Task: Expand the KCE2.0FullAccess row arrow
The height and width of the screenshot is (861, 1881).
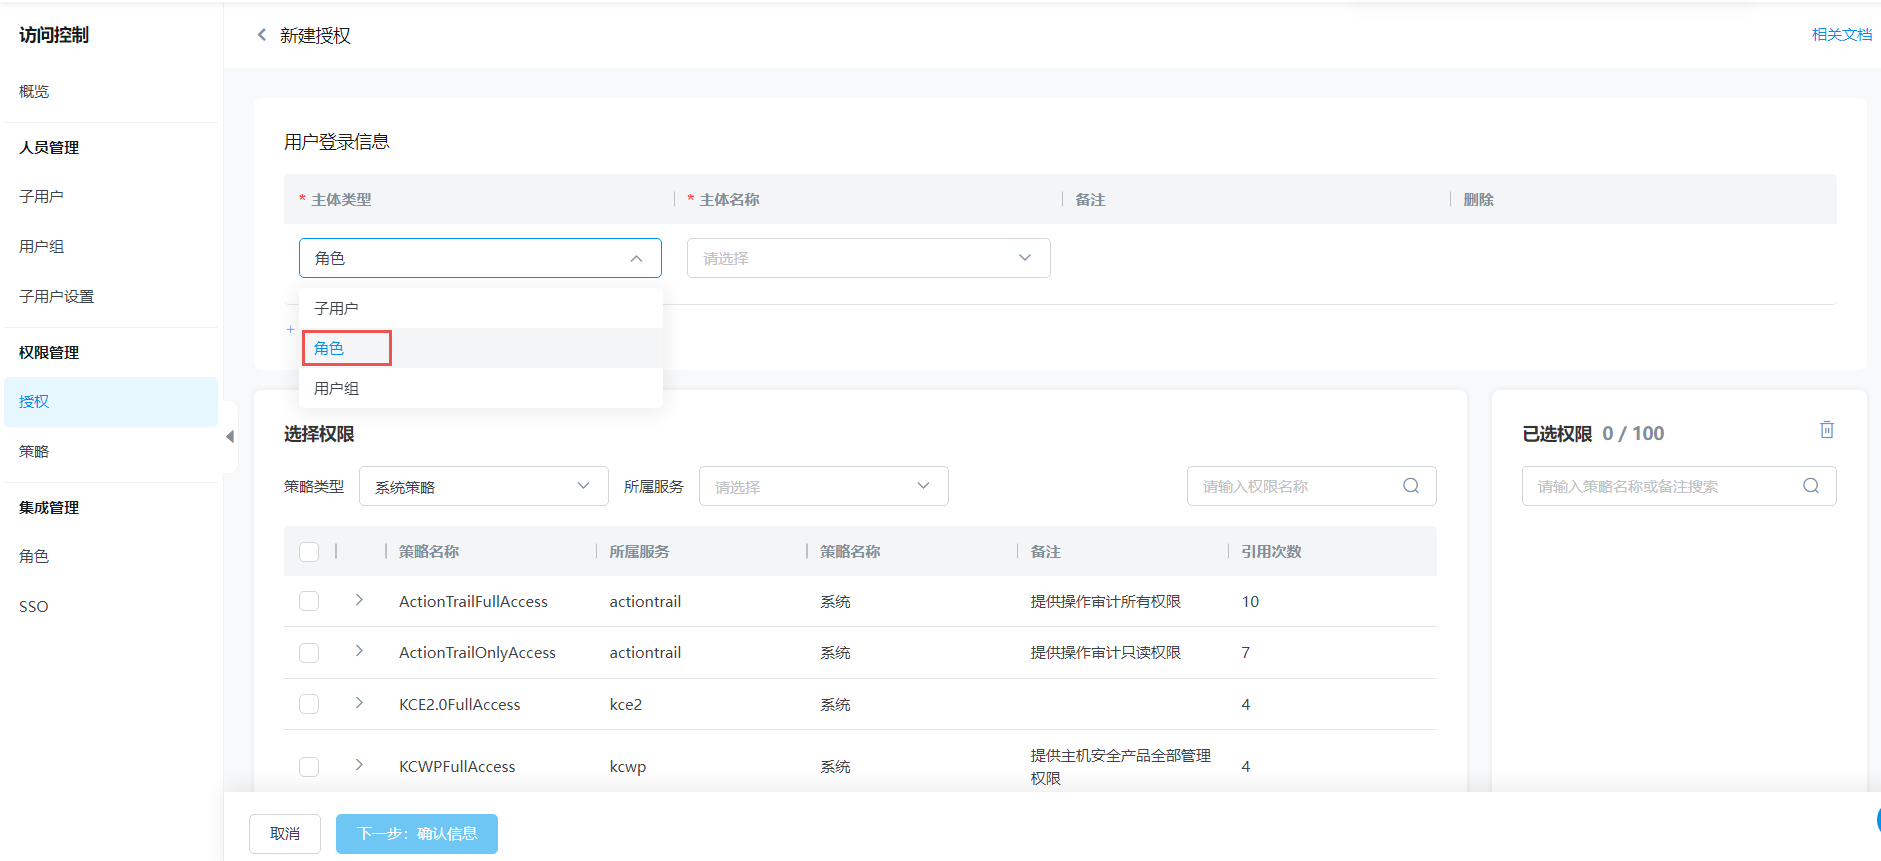Action: [x=359, y=703]
